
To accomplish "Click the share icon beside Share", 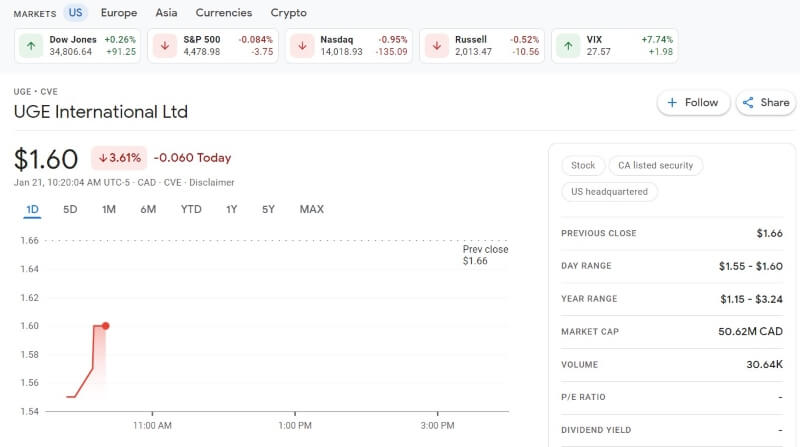I will (x=748, y=103).
